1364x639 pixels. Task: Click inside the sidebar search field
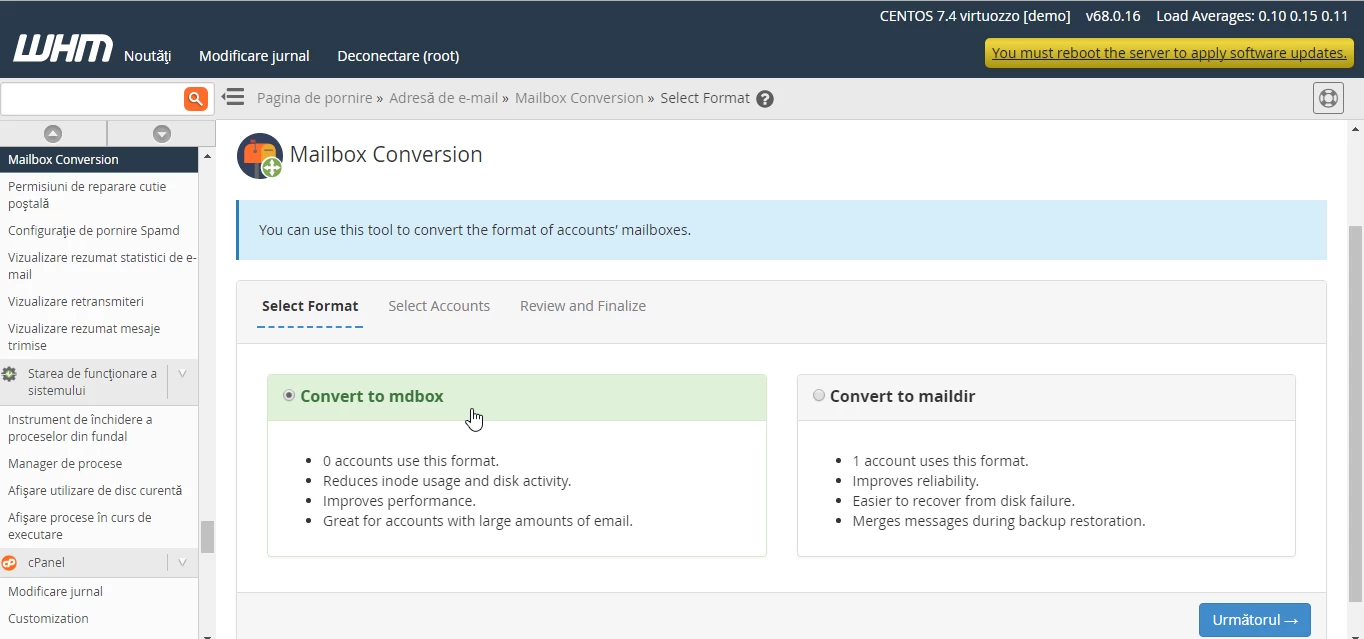(x=90, y=98)
